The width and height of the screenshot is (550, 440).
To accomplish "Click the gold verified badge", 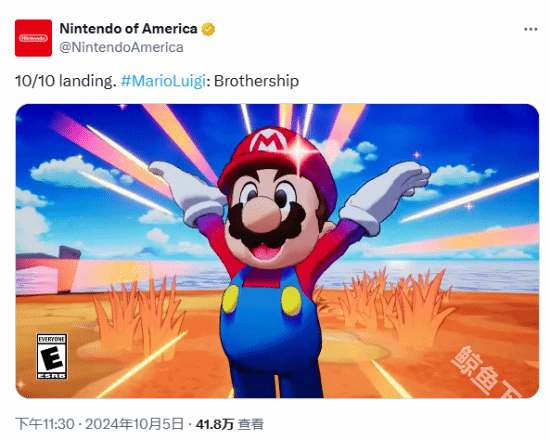I will tap(208, 29).
